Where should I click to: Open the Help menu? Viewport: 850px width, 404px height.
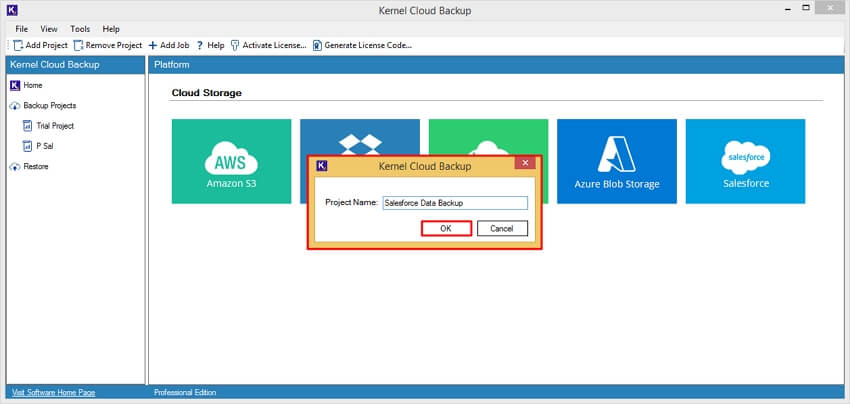point(111,29)
